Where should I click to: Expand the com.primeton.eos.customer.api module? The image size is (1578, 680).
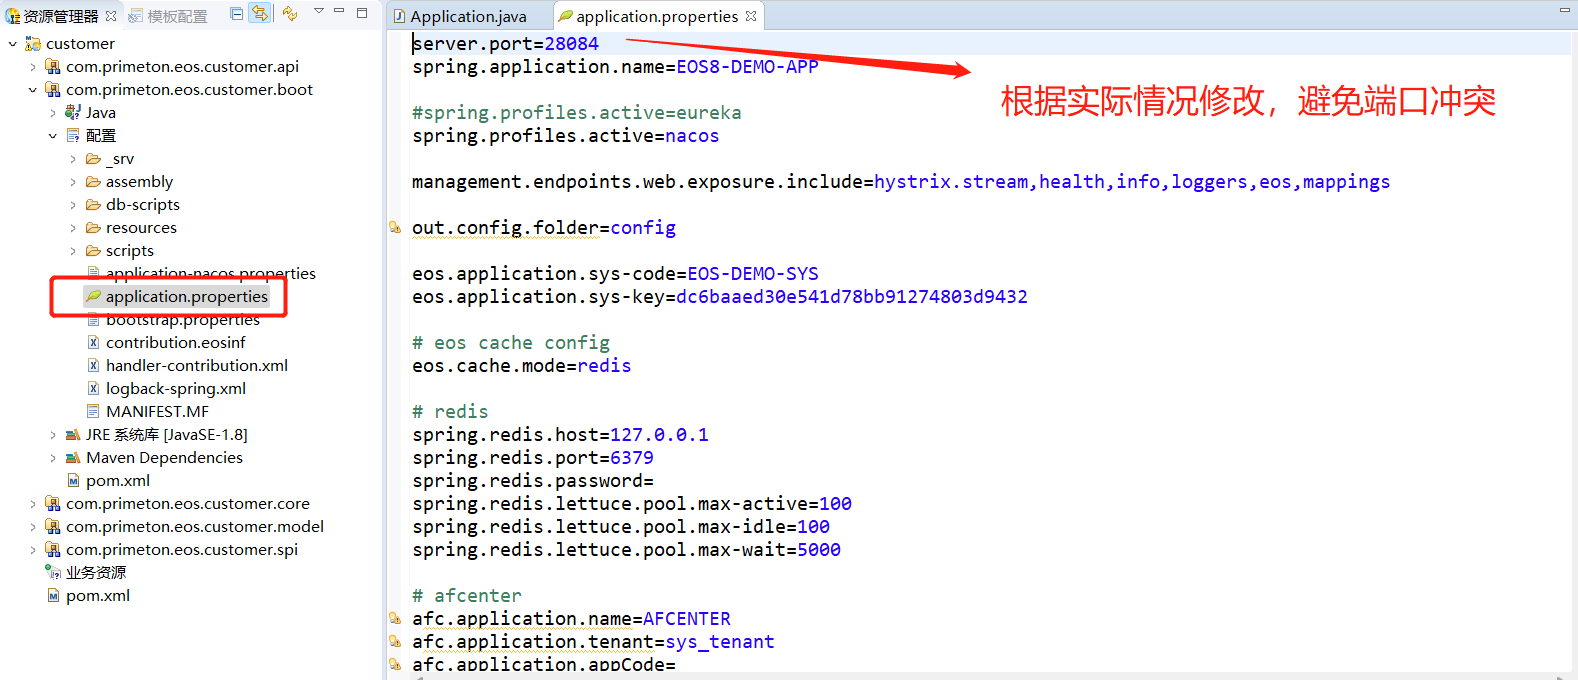tap(32, 67)
